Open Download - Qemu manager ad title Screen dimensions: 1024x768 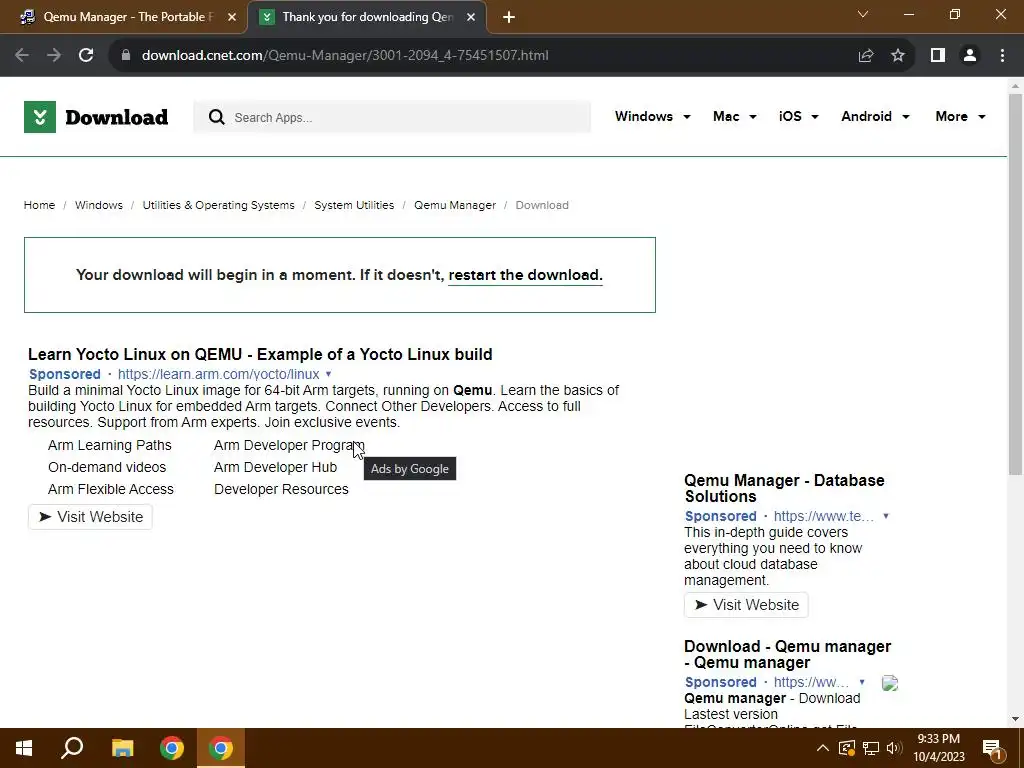coord(788,654)
